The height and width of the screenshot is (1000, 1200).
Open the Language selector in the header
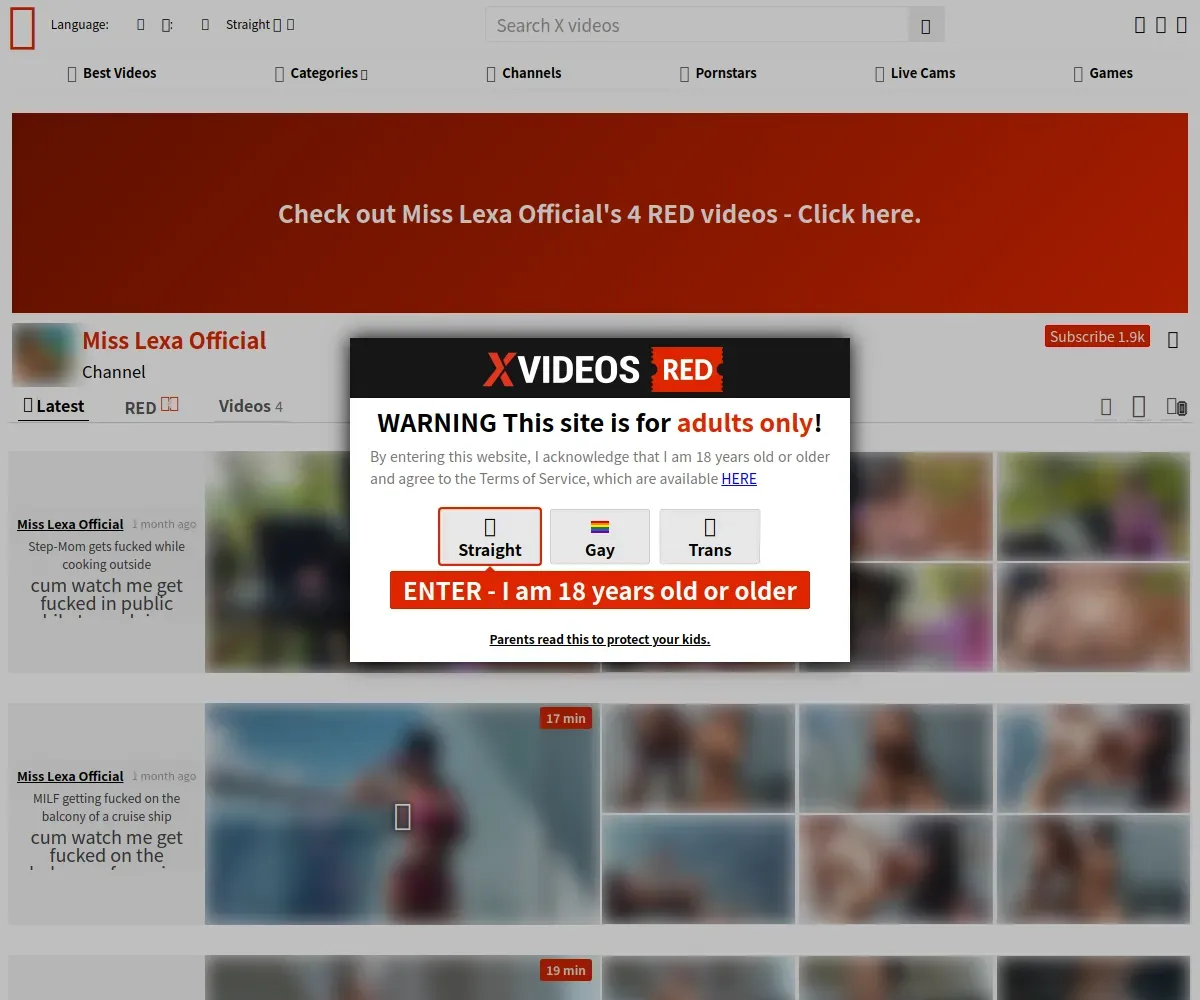click(x=111, y=25)
